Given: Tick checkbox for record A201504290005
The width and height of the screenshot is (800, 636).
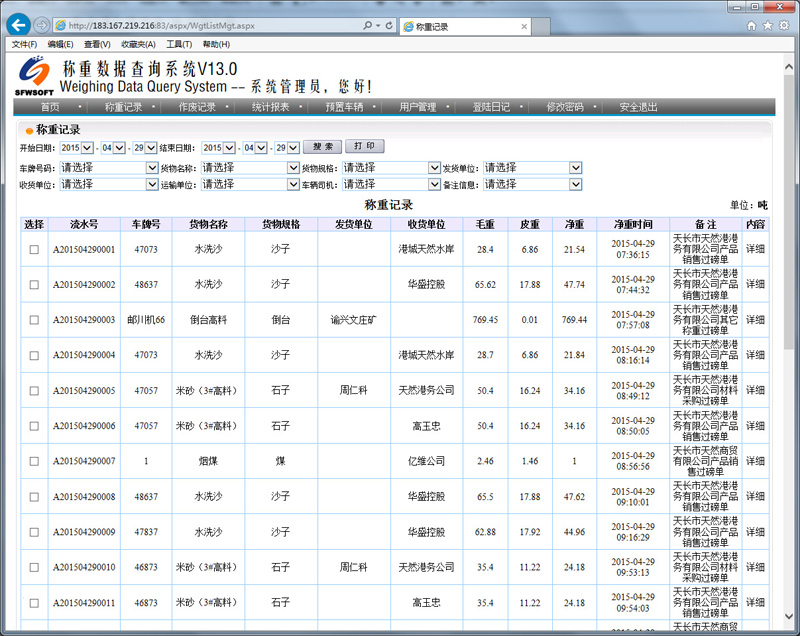Looking at the screenshot, I should click(34, 391).
